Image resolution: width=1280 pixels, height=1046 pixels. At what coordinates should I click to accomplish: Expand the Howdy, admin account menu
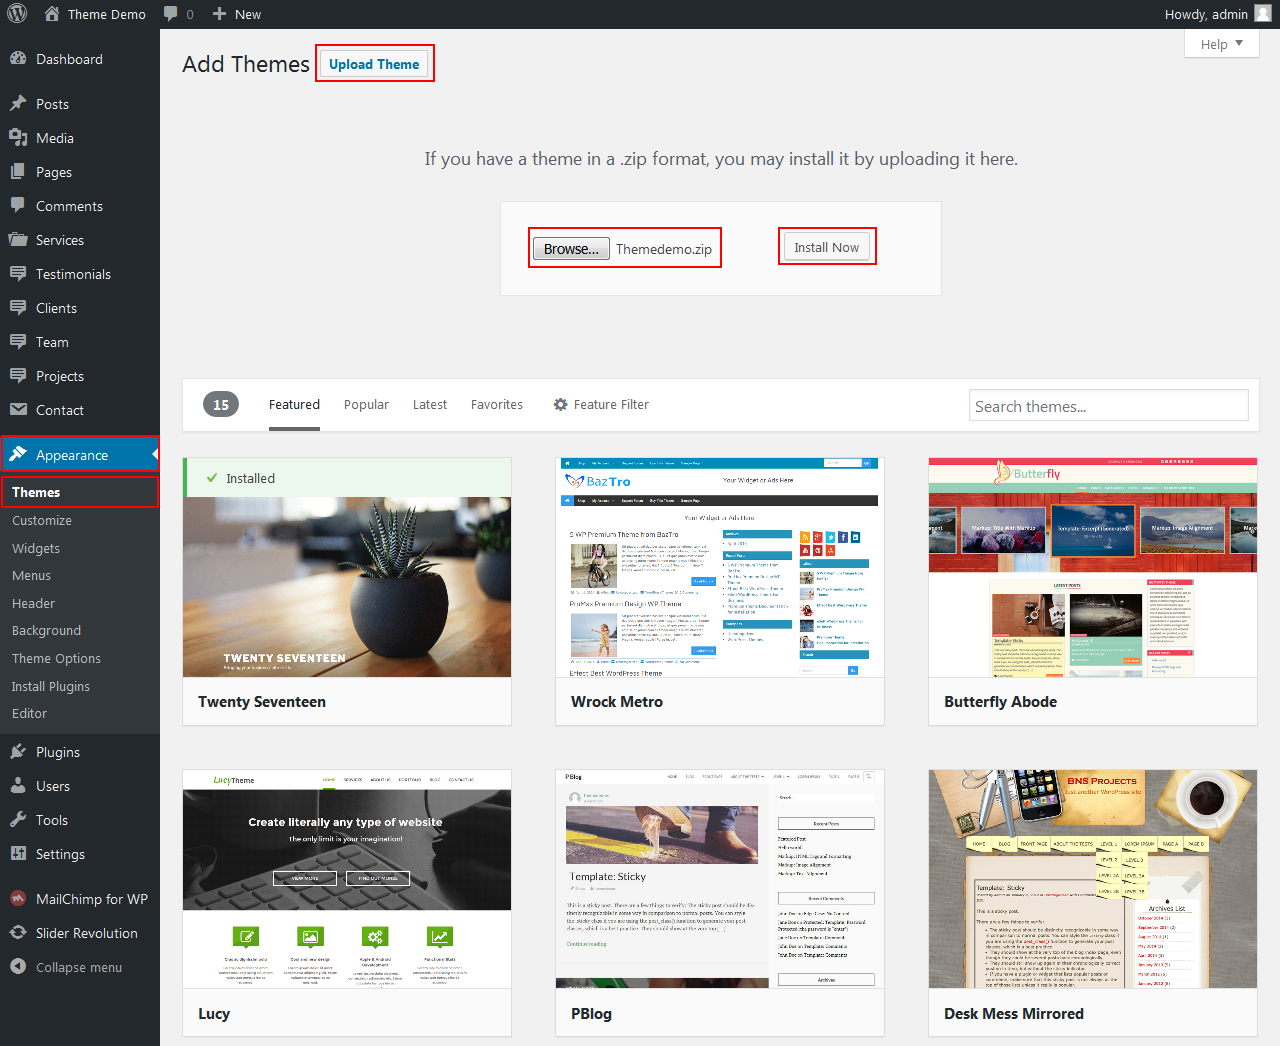pos(1206,14)
